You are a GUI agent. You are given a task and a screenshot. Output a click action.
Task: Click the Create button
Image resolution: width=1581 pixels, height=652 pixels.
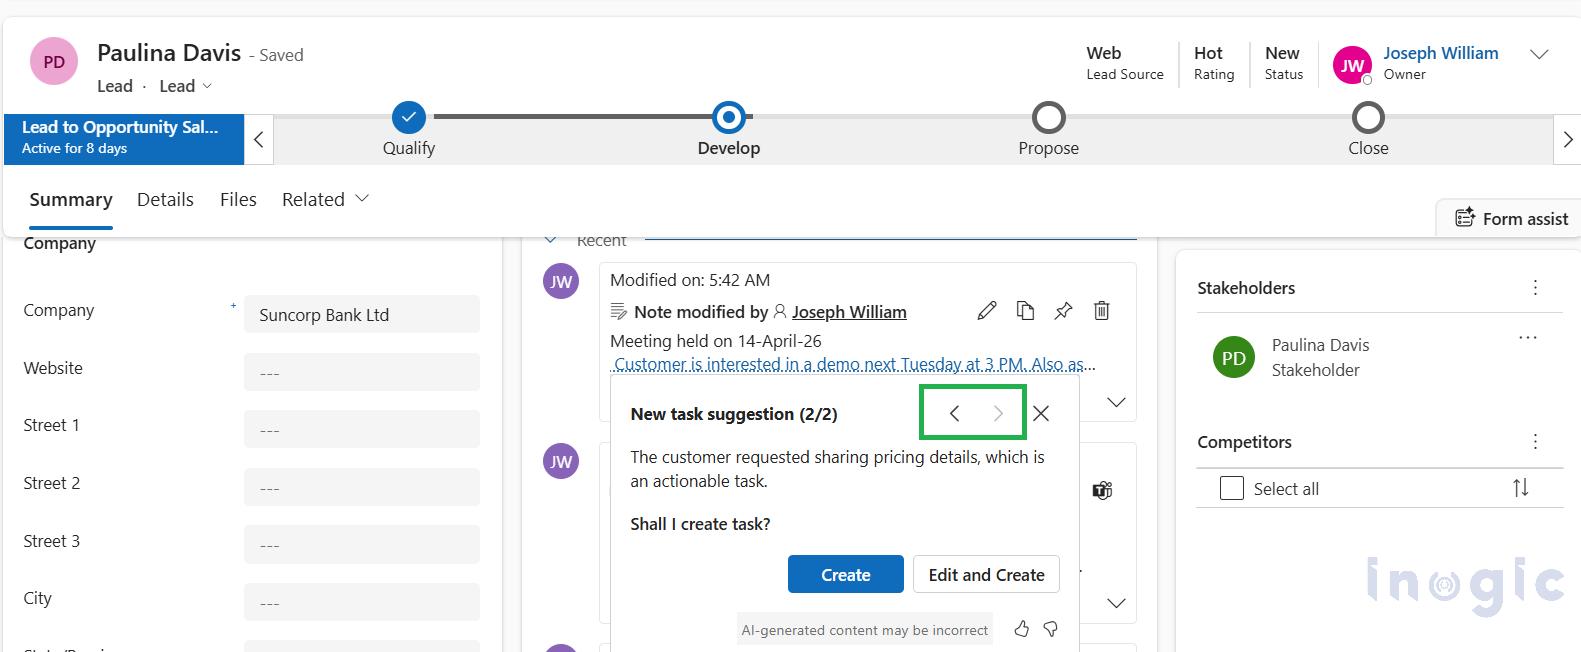tap(846, 574)
